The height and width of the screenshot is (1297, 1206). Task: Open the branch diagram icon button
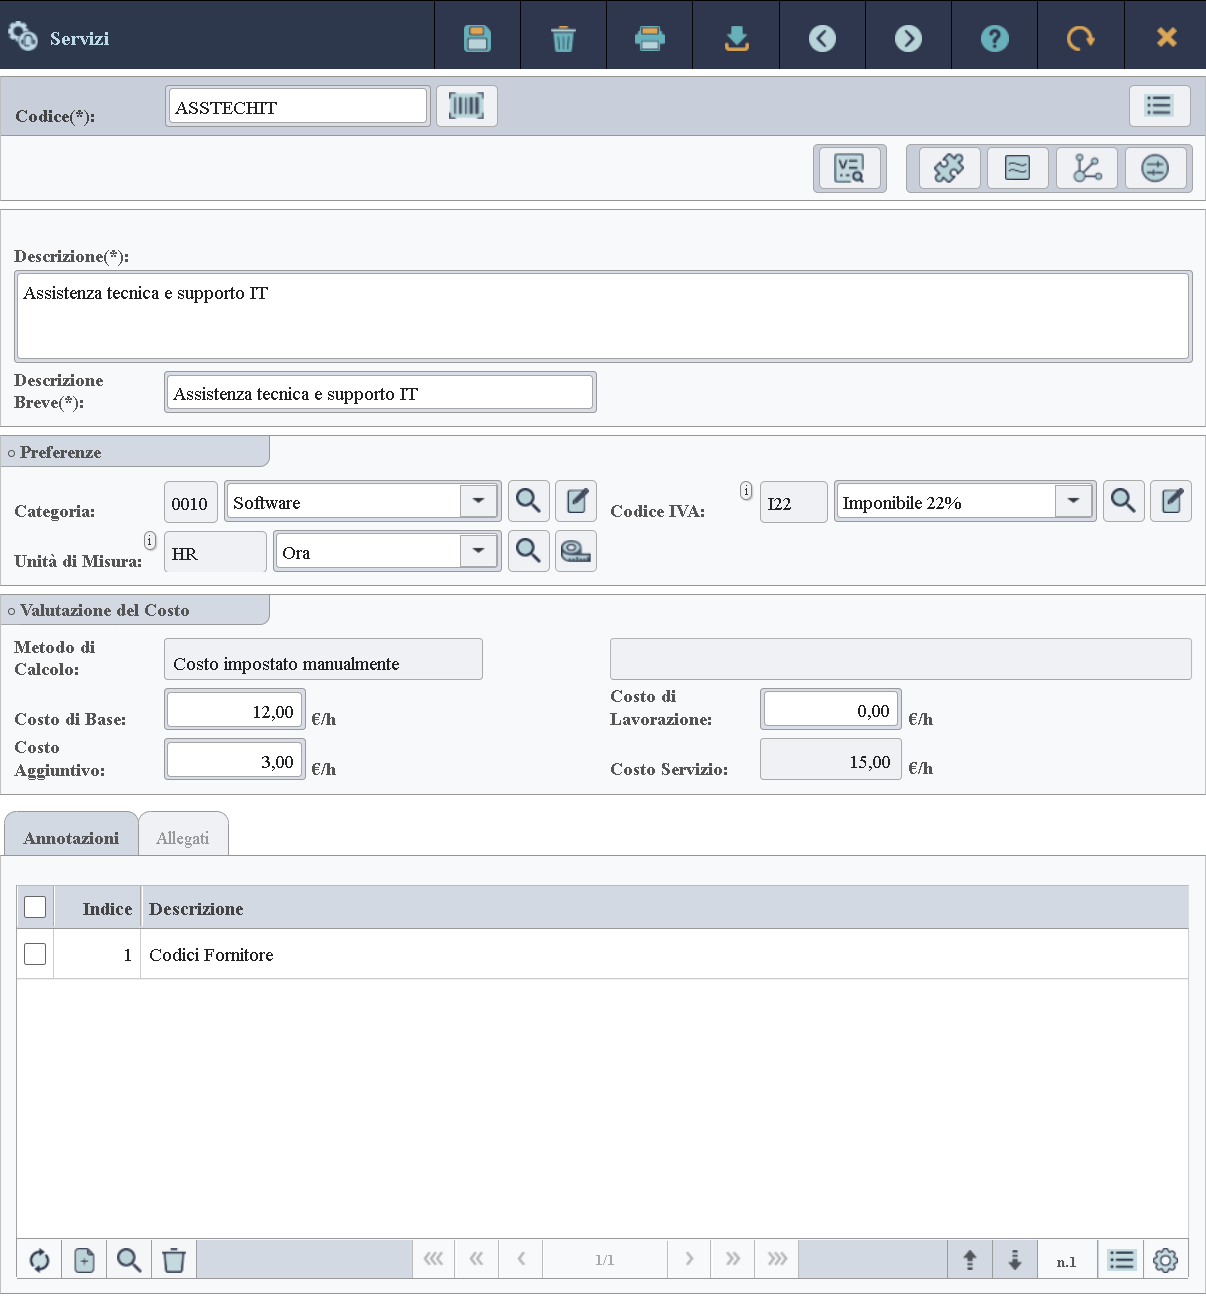click(x=1086, y=168)
